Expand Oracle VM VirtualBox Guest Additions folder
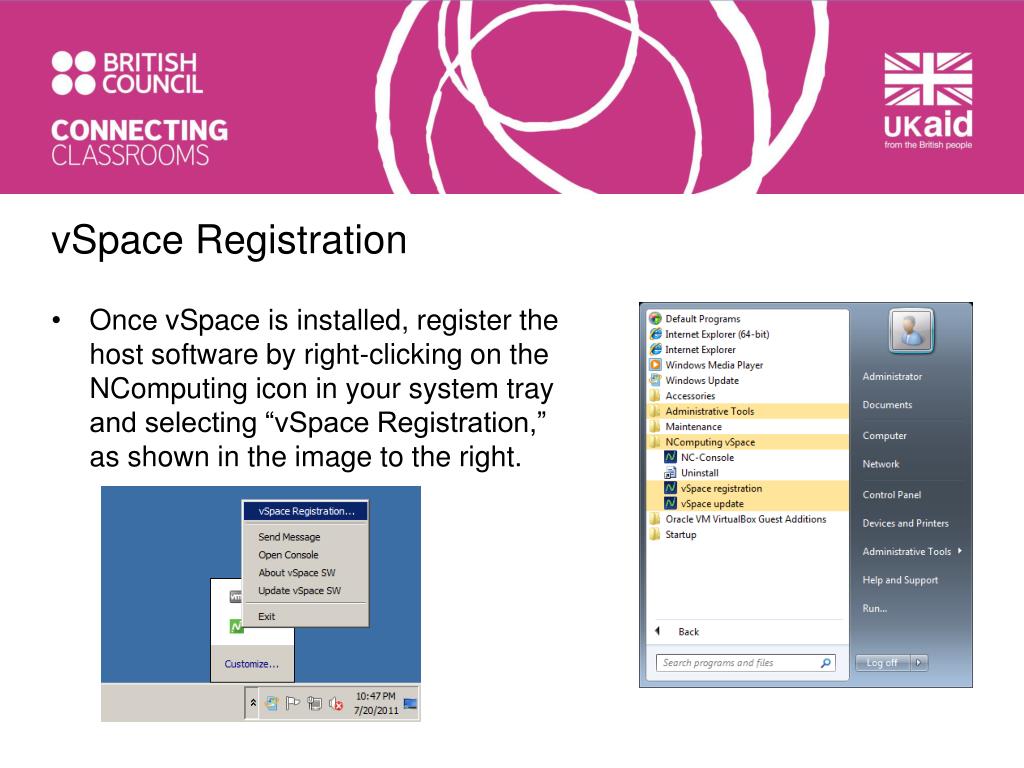Image resolution: width=1024 pixels, height=768 pixels. [746, 519]
